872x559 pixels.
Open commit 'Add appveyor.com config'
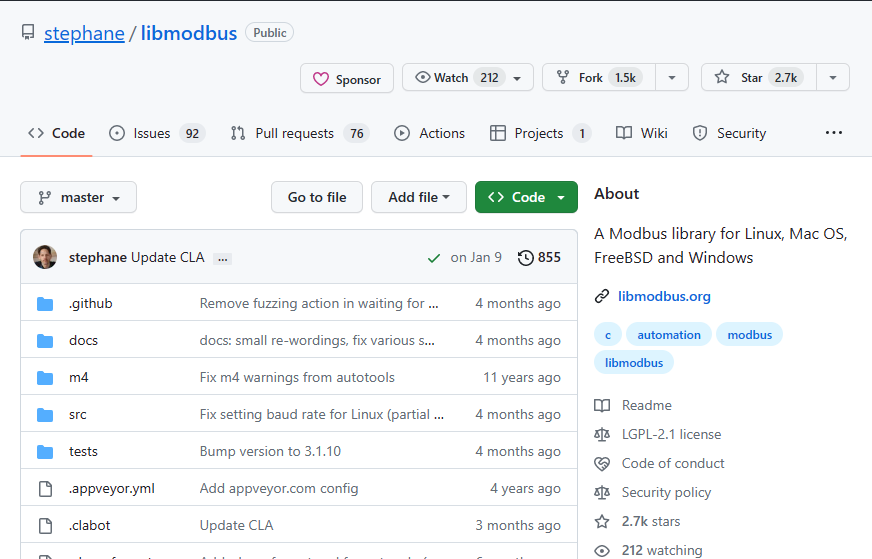tap(279, 488)
